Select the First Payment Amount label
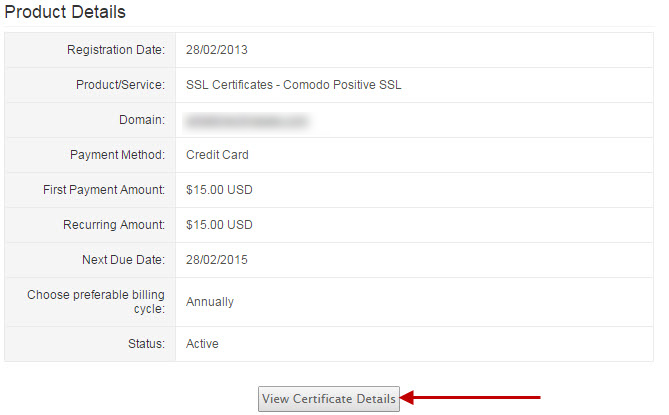The width and height of the screenshot is (669, 415). (104, 190)
